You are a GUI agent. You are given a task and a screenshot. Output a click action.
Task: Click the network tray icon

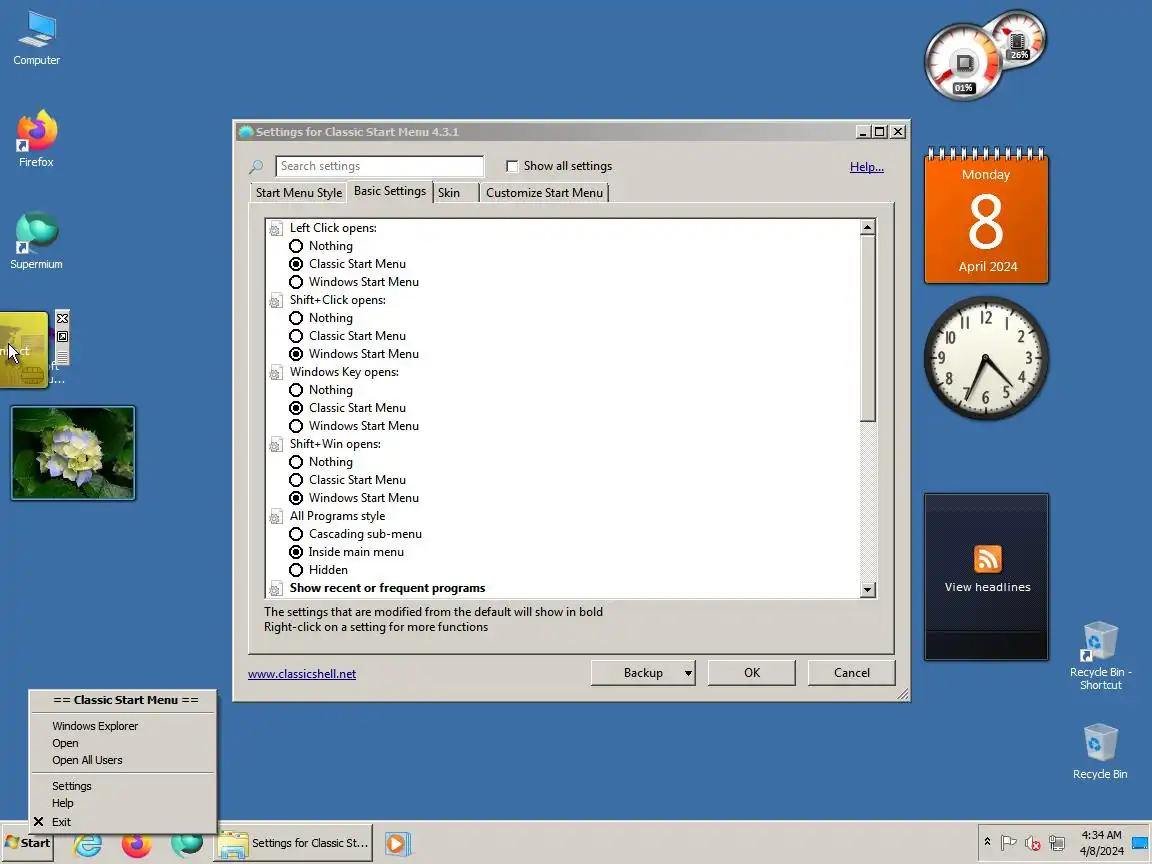[x=1056, y=843]
